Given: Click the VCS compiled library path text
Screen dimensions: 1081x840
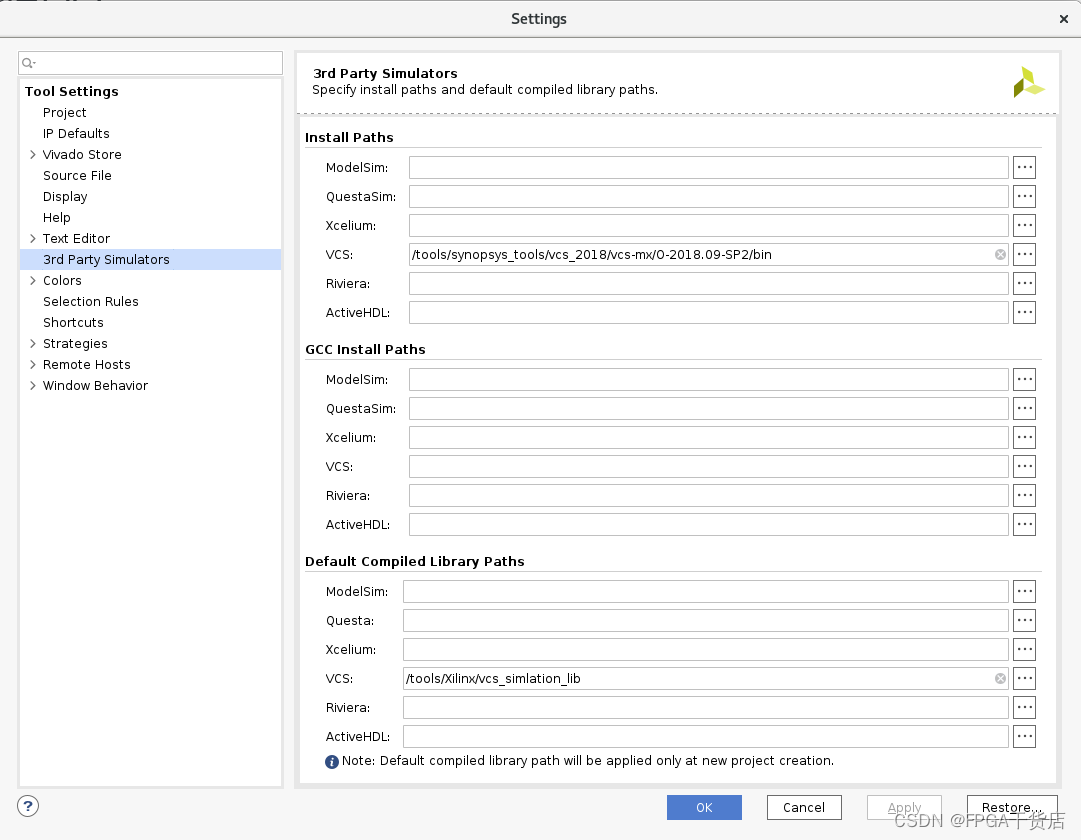Looking at the screenshot, I should tap(493, 679).
